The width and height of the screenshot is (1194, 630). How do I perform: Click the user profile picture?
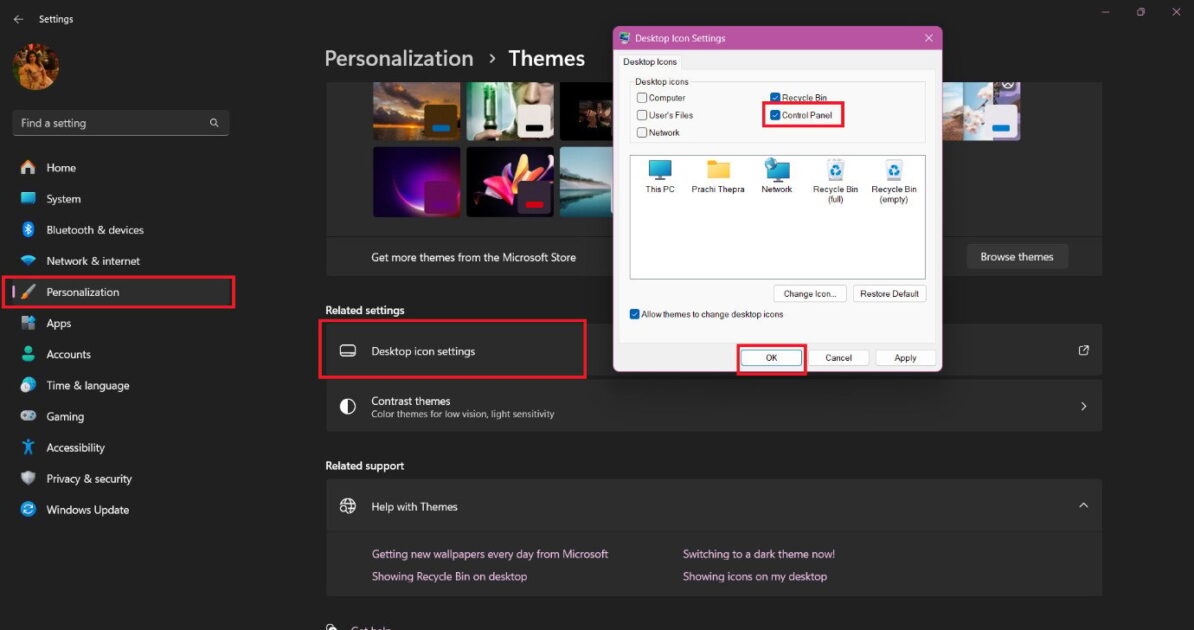pos(36,67)
